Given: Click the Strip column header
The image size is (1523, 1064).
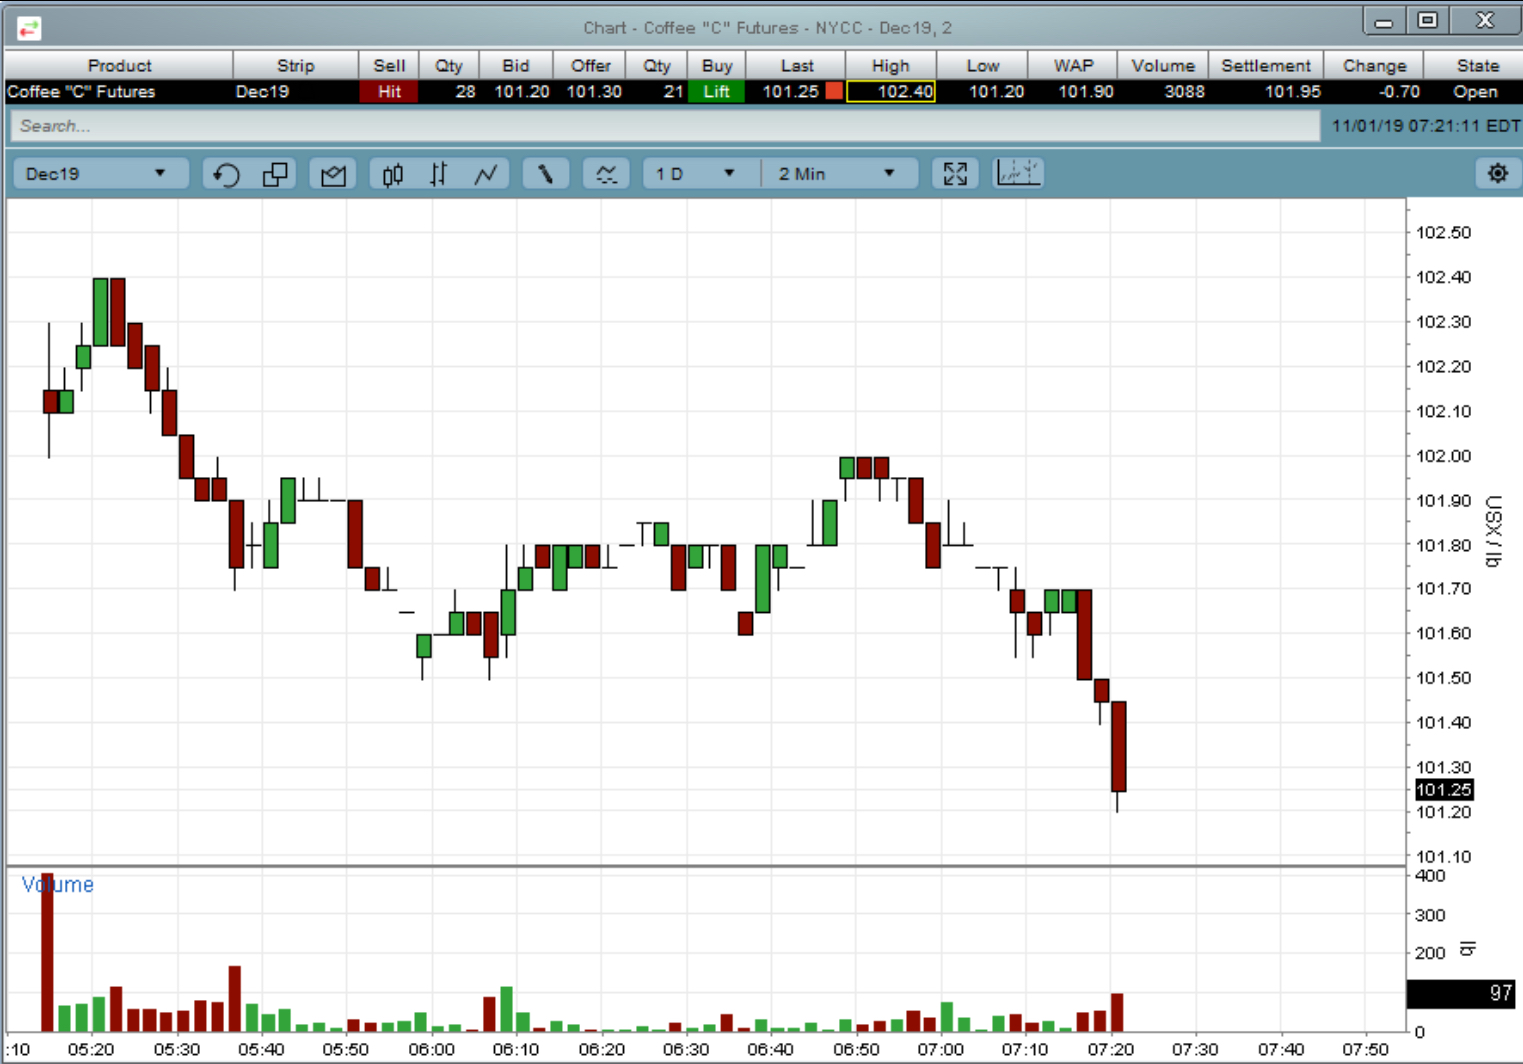Looking at the screenshot, I should click(295, 66).
